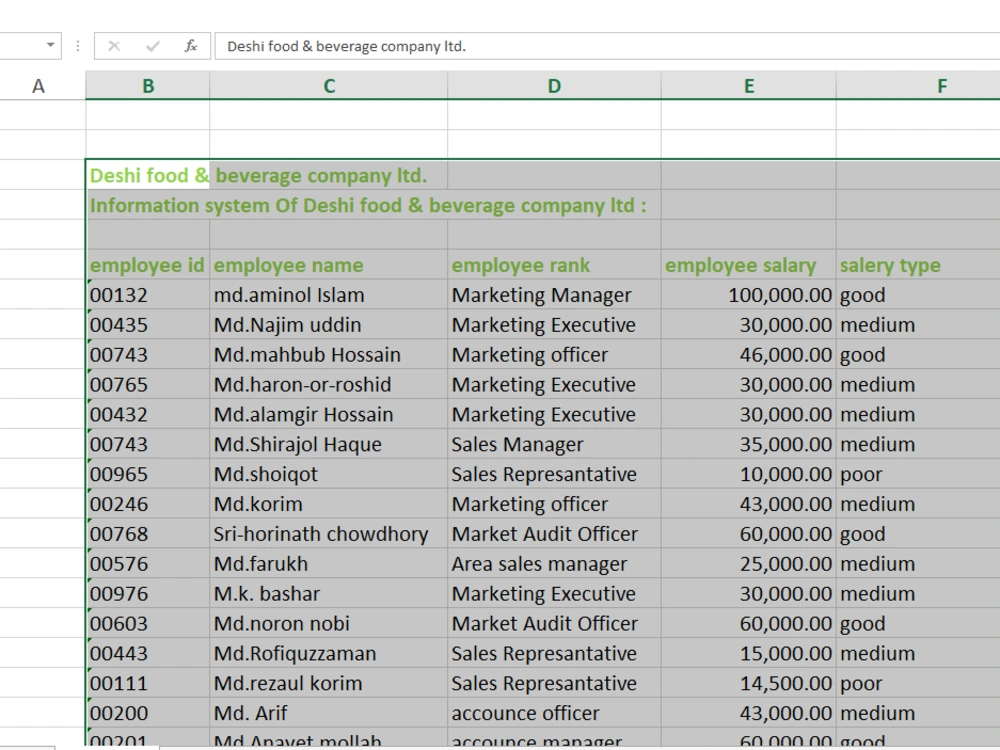Viewport: 1000px width, 750px height.
Task: Click employee id cell 00432
Action: pyautogui.click(x=148, y=415)
